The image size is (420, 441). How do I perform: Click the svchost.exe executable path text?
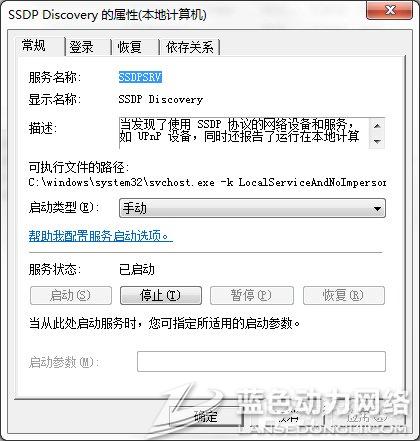click(207, 182)
